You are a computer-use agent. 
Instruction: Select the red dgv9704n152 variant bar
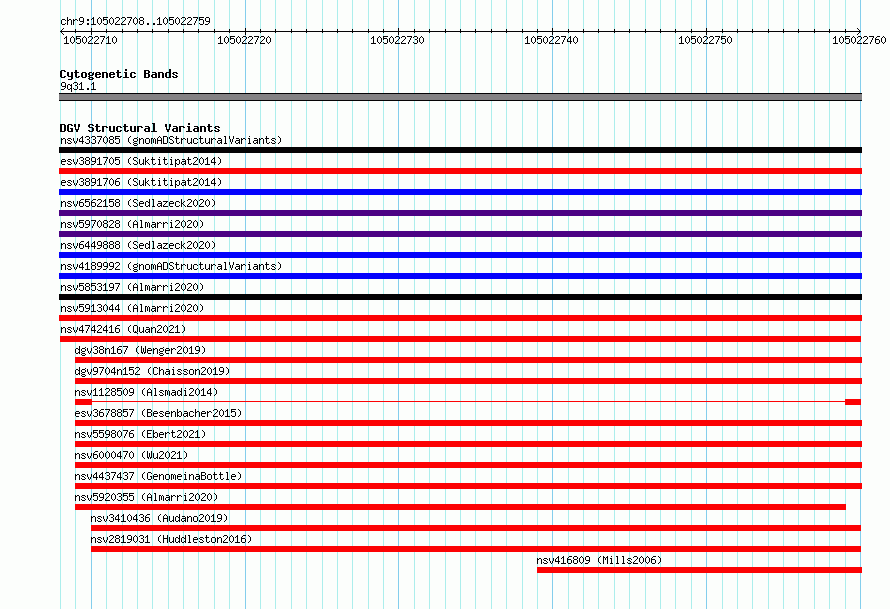[468, 381]
